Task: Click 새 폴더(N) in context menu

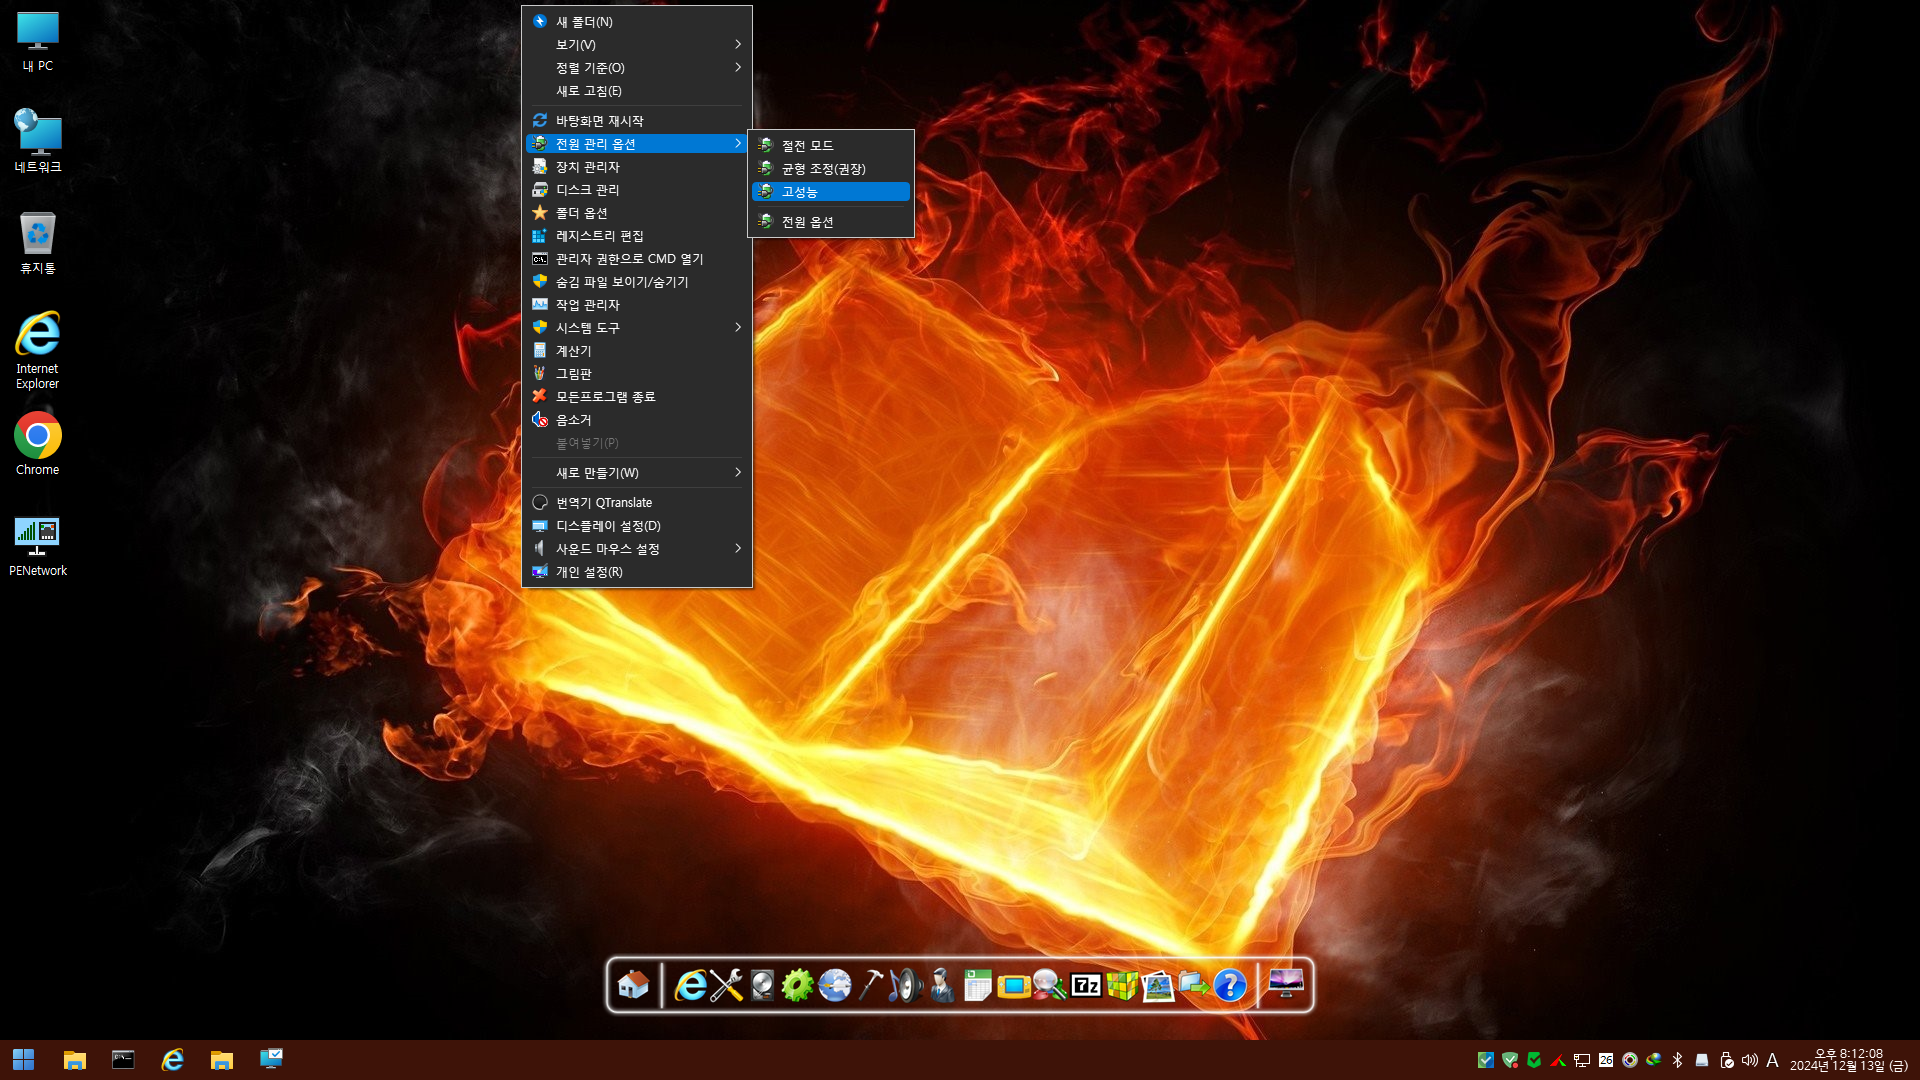Action: [x=637, y=21]
